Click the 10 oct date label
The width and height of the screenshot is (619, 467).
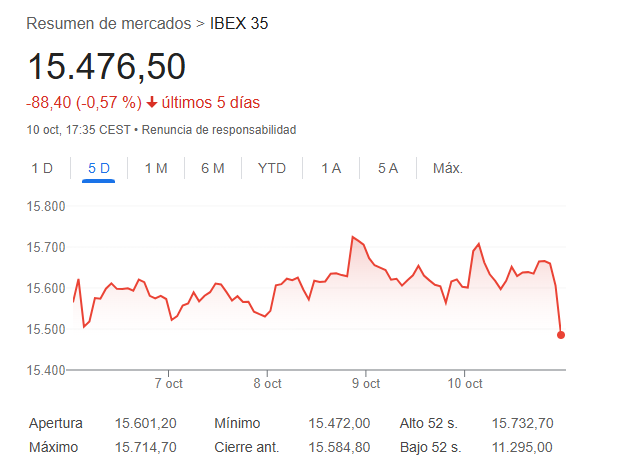465,384
